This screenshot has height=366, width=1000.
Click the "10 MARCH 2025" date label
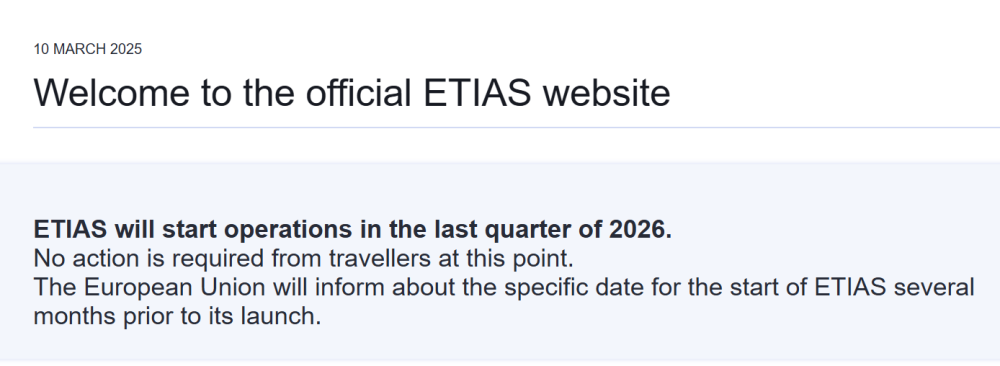coord(87,49)
